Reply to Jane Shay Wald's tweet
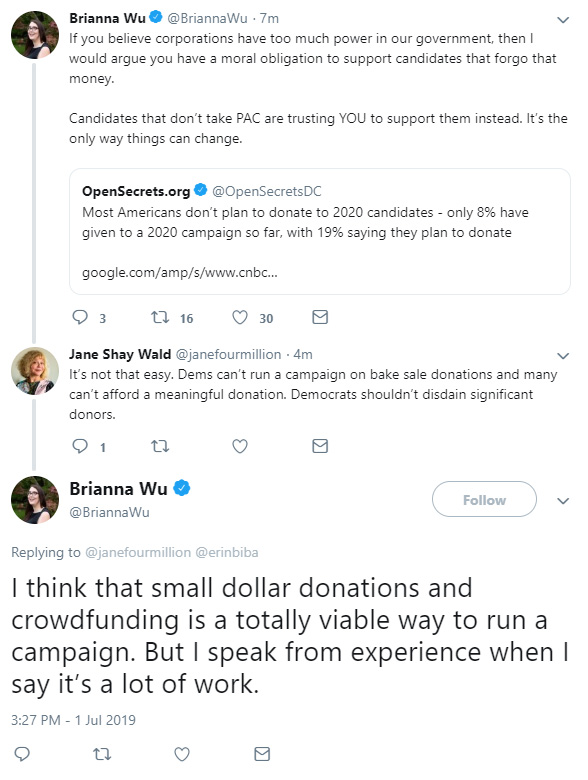This screenshot has width=588, height=780. [x=80, y=446]
